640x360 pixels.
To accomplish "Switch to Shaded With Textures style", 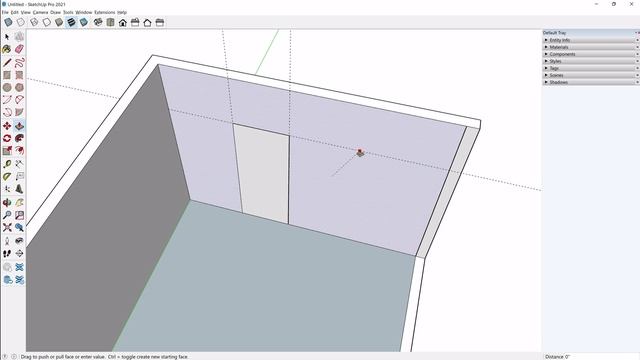I will pyautogui.click(x=71, y=22).
